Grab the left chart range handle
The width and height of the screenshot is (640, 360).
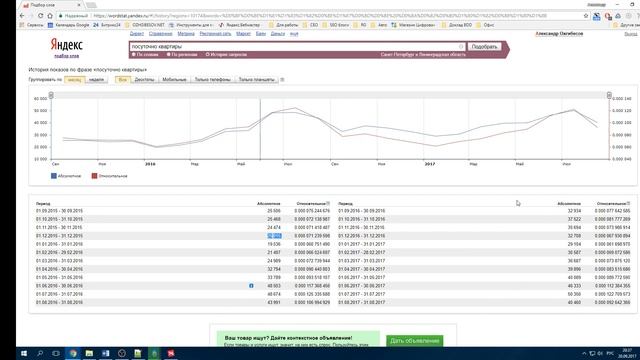[51, 95]
